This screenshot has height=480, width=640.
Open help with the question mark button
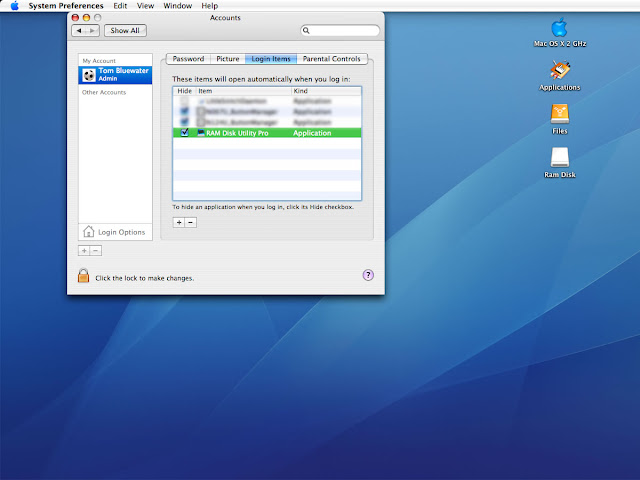[x=368, y=275]
